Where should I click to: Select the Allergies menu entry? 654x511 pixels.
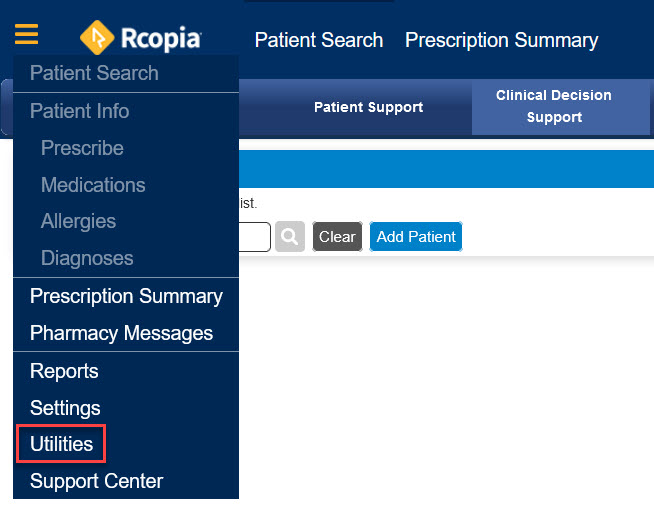[78, 221]
